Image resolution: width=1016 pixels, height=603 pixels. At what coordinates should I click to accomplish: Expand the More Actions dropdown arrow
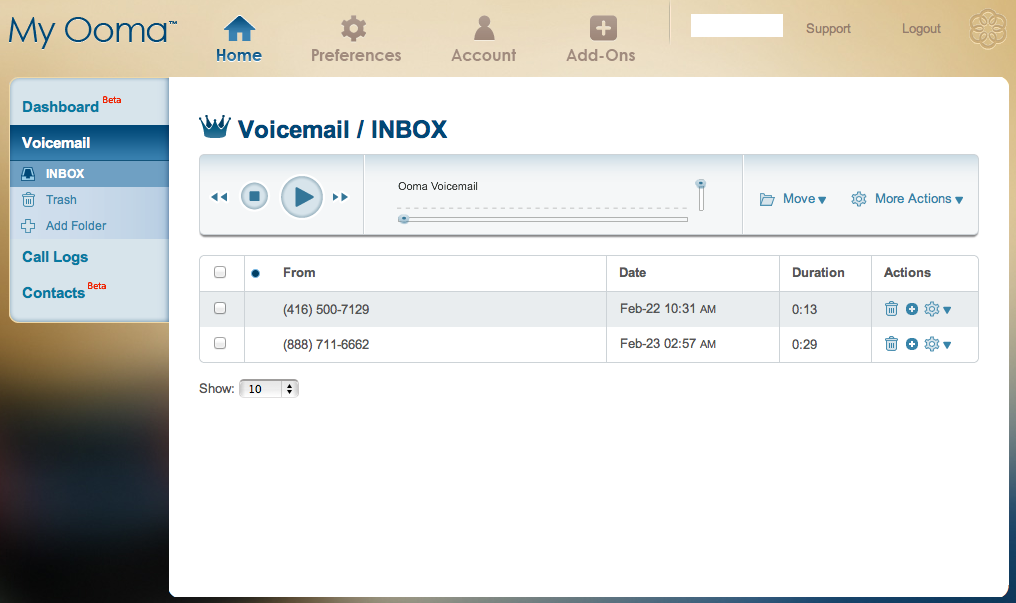(959, 200)
